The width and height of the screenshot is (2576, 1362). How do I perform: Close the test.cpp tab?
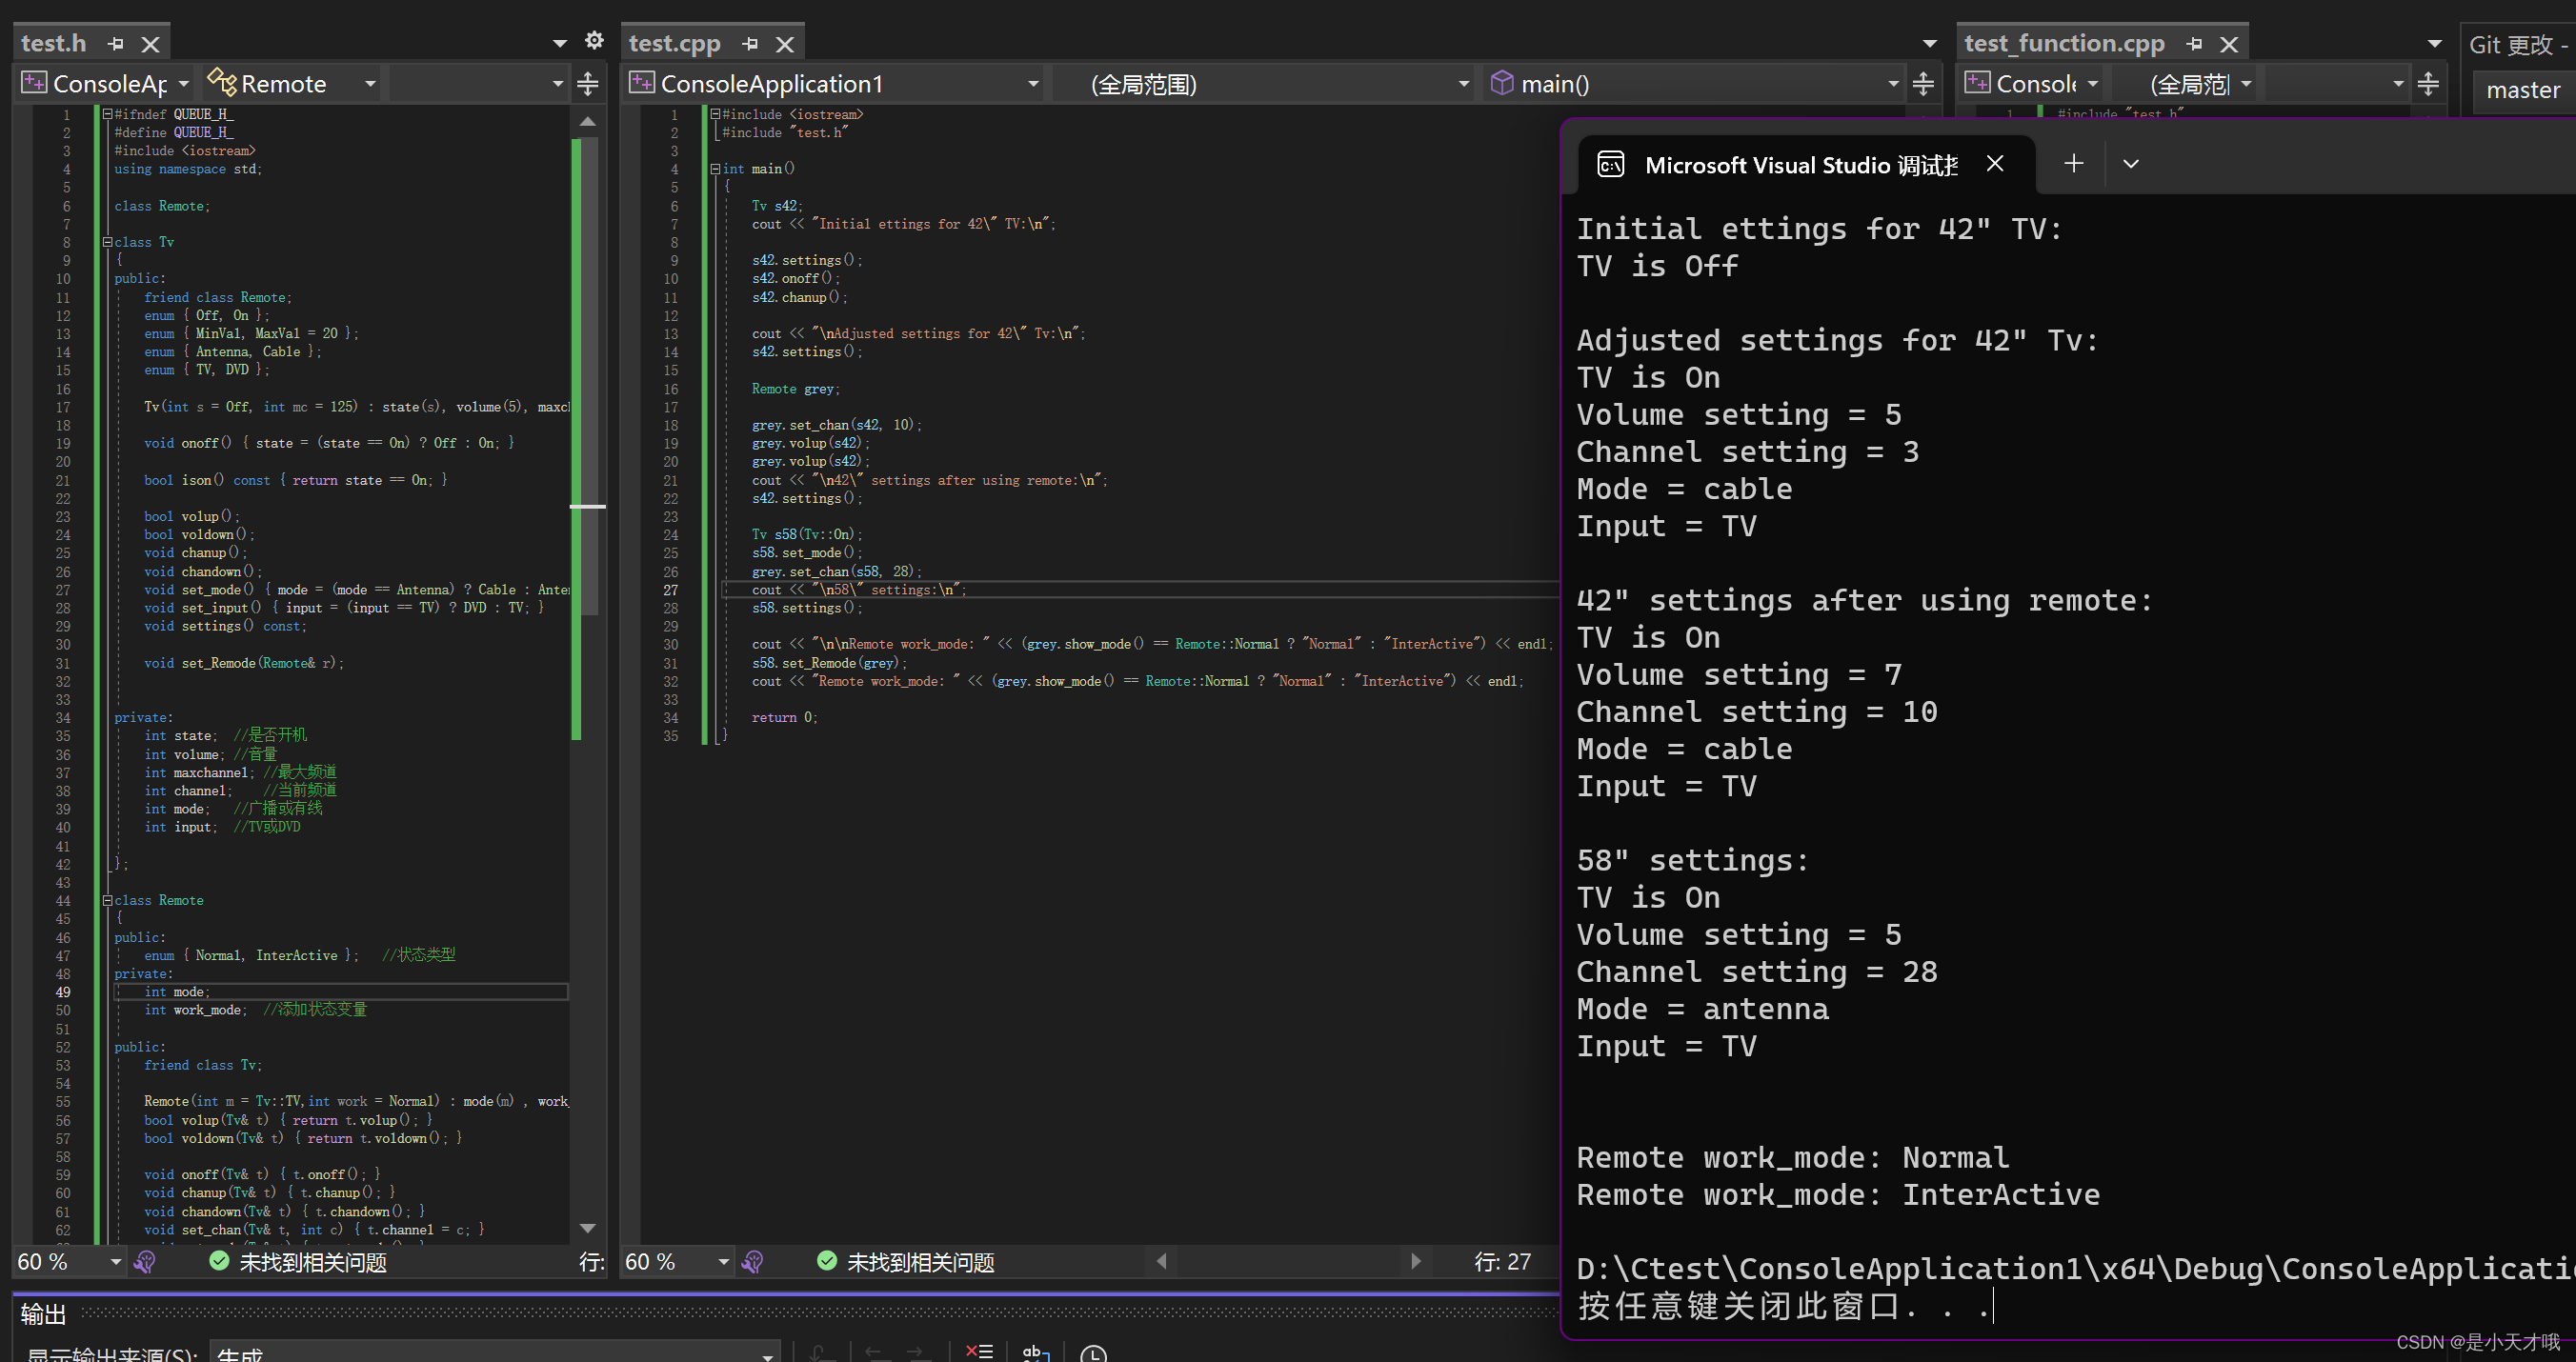(785, 44)
